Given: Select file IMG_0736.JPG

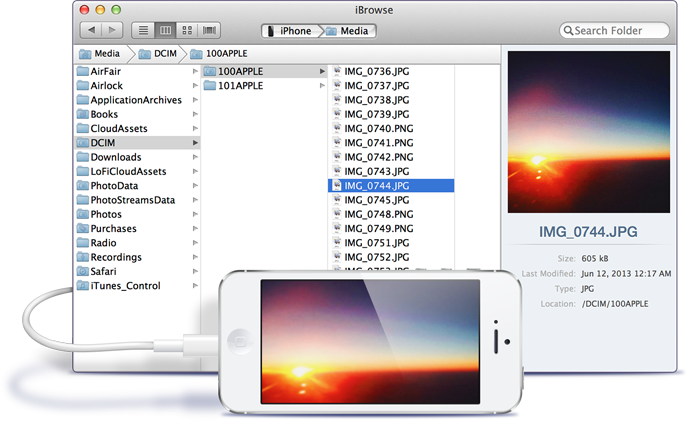Looking at the screenshot, I should [x=391, y=71].
